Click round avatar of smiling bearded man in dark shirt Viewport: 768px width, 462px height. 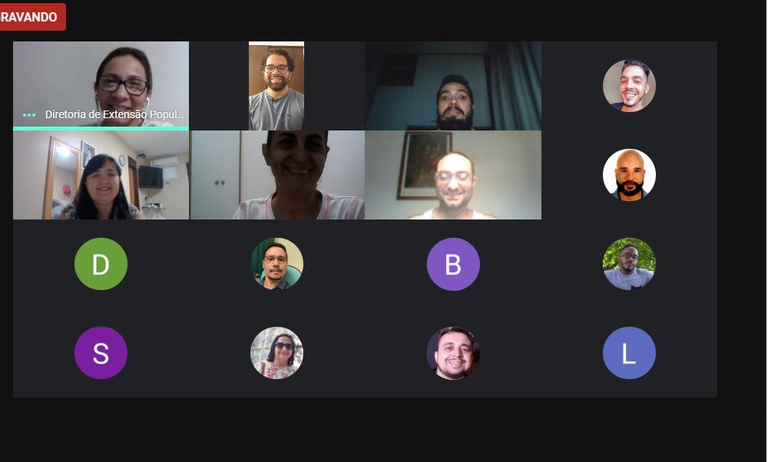[x=453, y=353]
